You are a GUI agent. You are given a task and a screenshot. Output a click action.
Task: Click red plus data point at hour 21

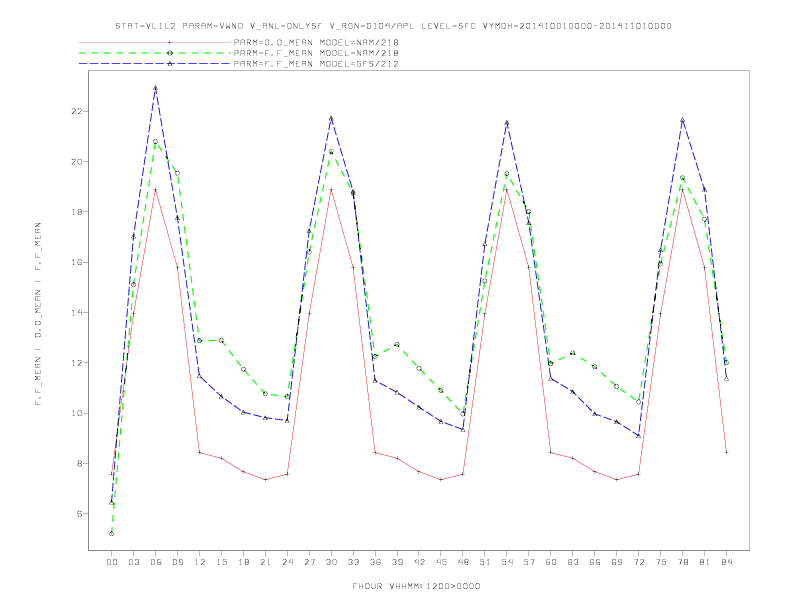click(265, 479)
